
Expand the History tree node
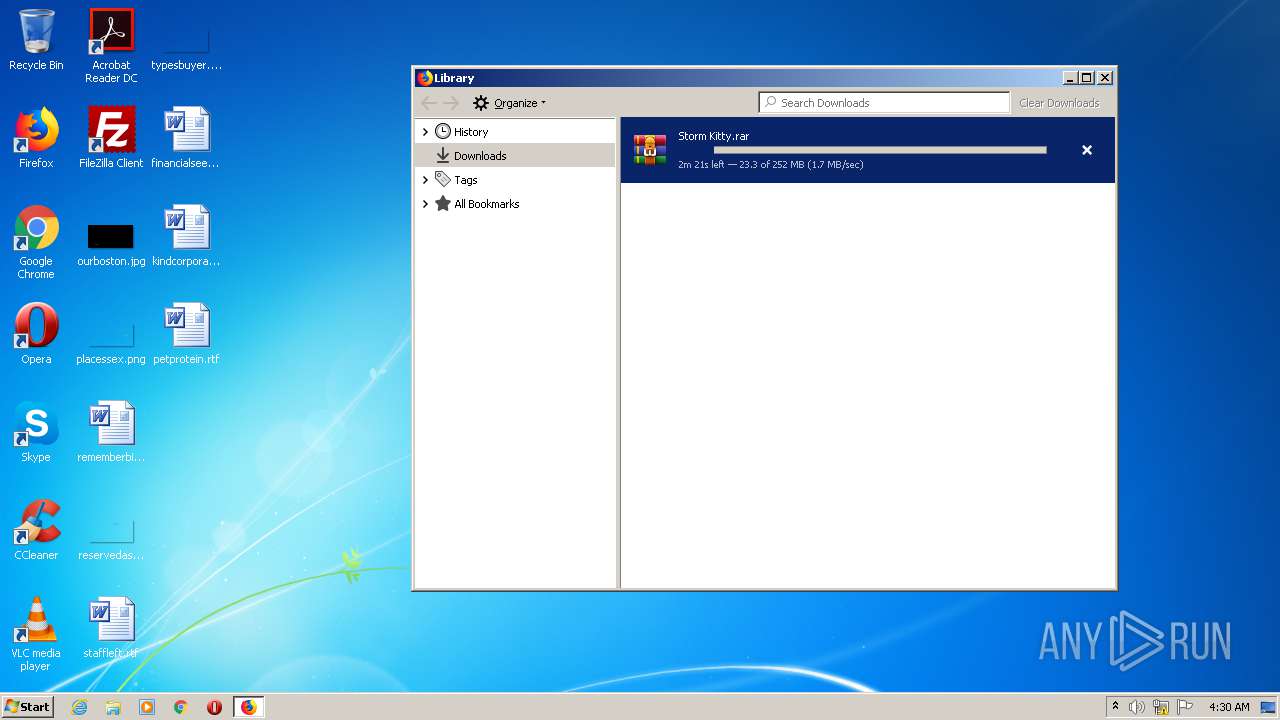425,132
